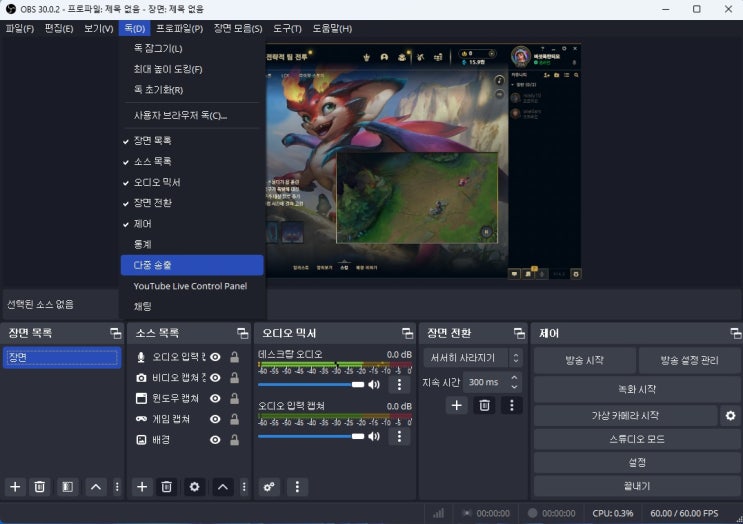
Task: Pop out the 장면 전환 dock panel
Action: (x=519, y=333)
